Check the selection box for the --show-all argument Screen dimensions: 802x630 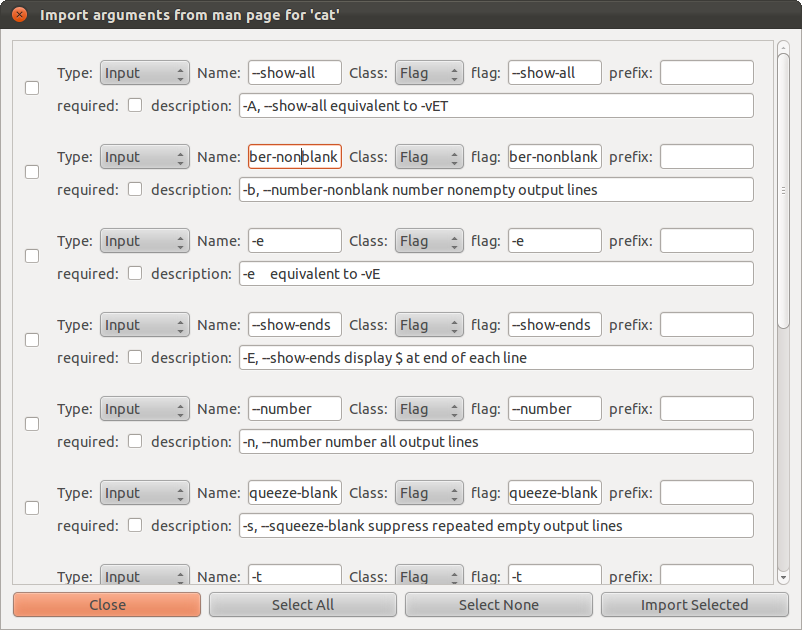coord(32,88)
